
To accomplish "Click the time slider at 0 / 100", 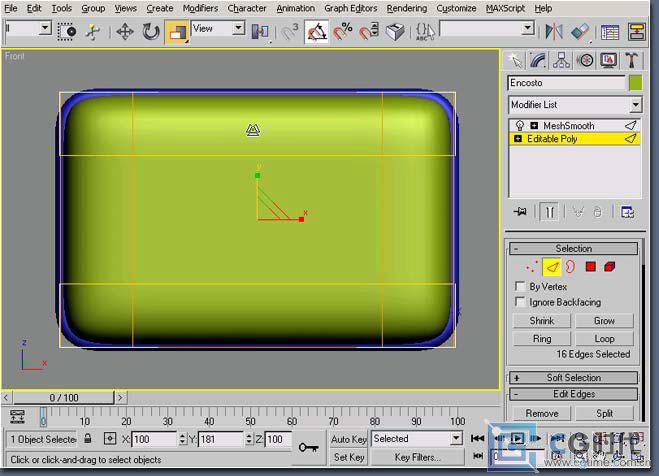I will click(63, 397).
